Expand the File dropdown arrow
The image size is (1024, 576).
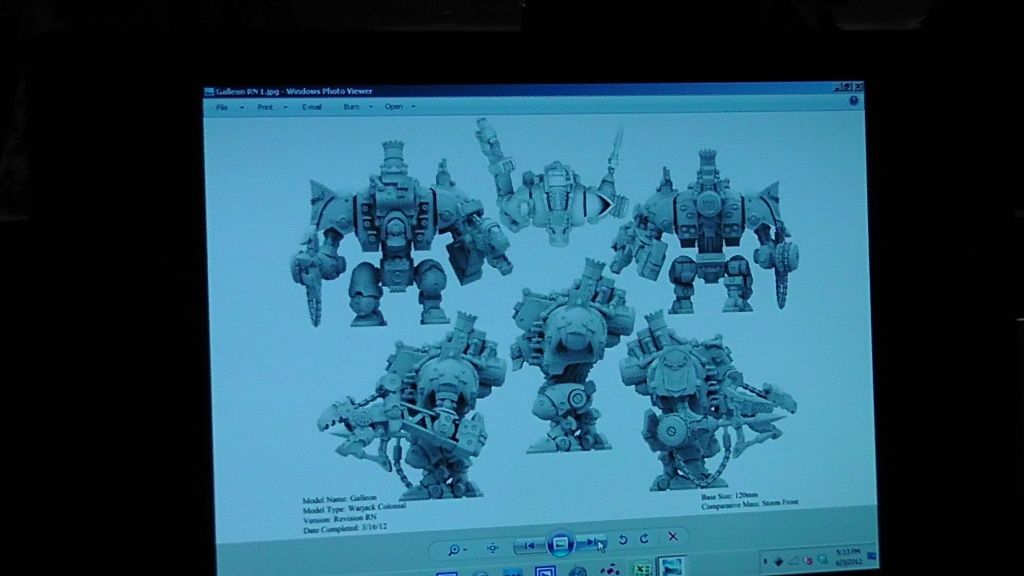point(242,108)
